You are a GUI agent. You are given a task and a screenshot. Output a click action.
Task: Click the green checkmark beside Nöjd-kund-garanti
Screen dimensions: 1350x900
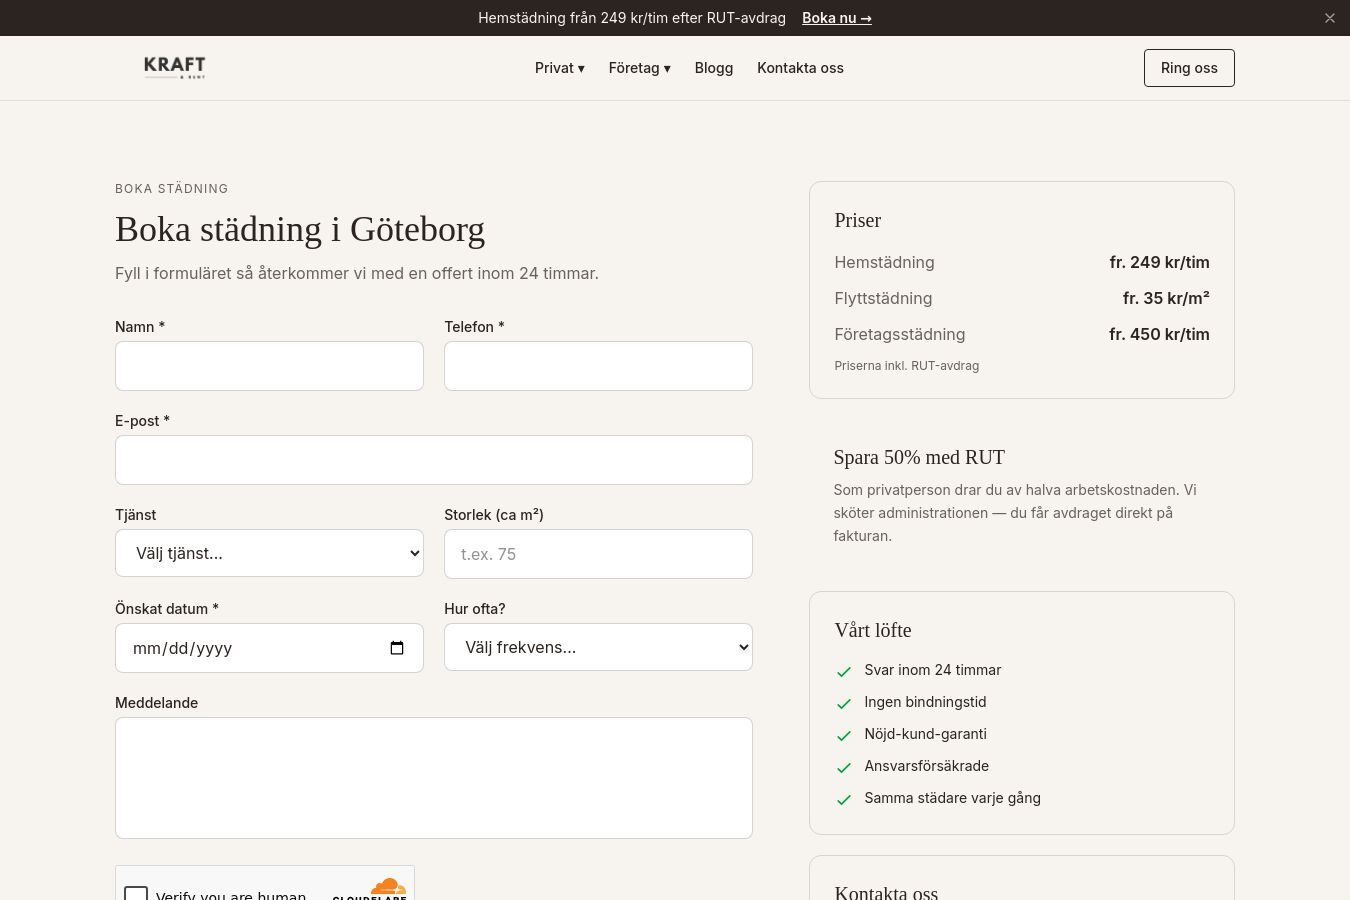tap(844, 735)
